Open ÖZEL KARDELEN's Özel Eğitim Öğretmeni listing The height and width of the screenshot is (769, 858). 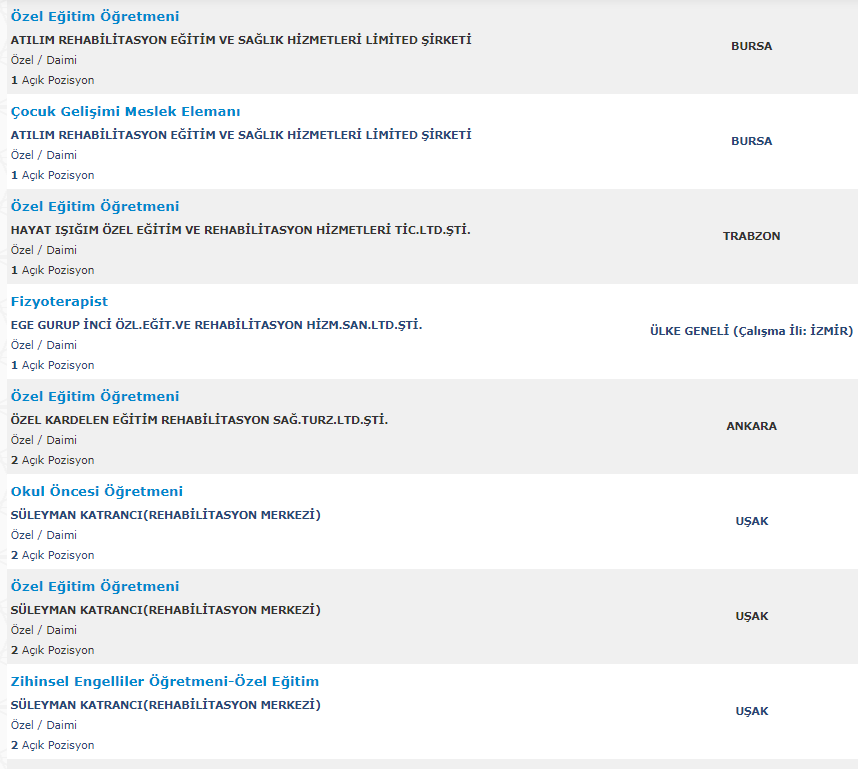click(94, 397)
